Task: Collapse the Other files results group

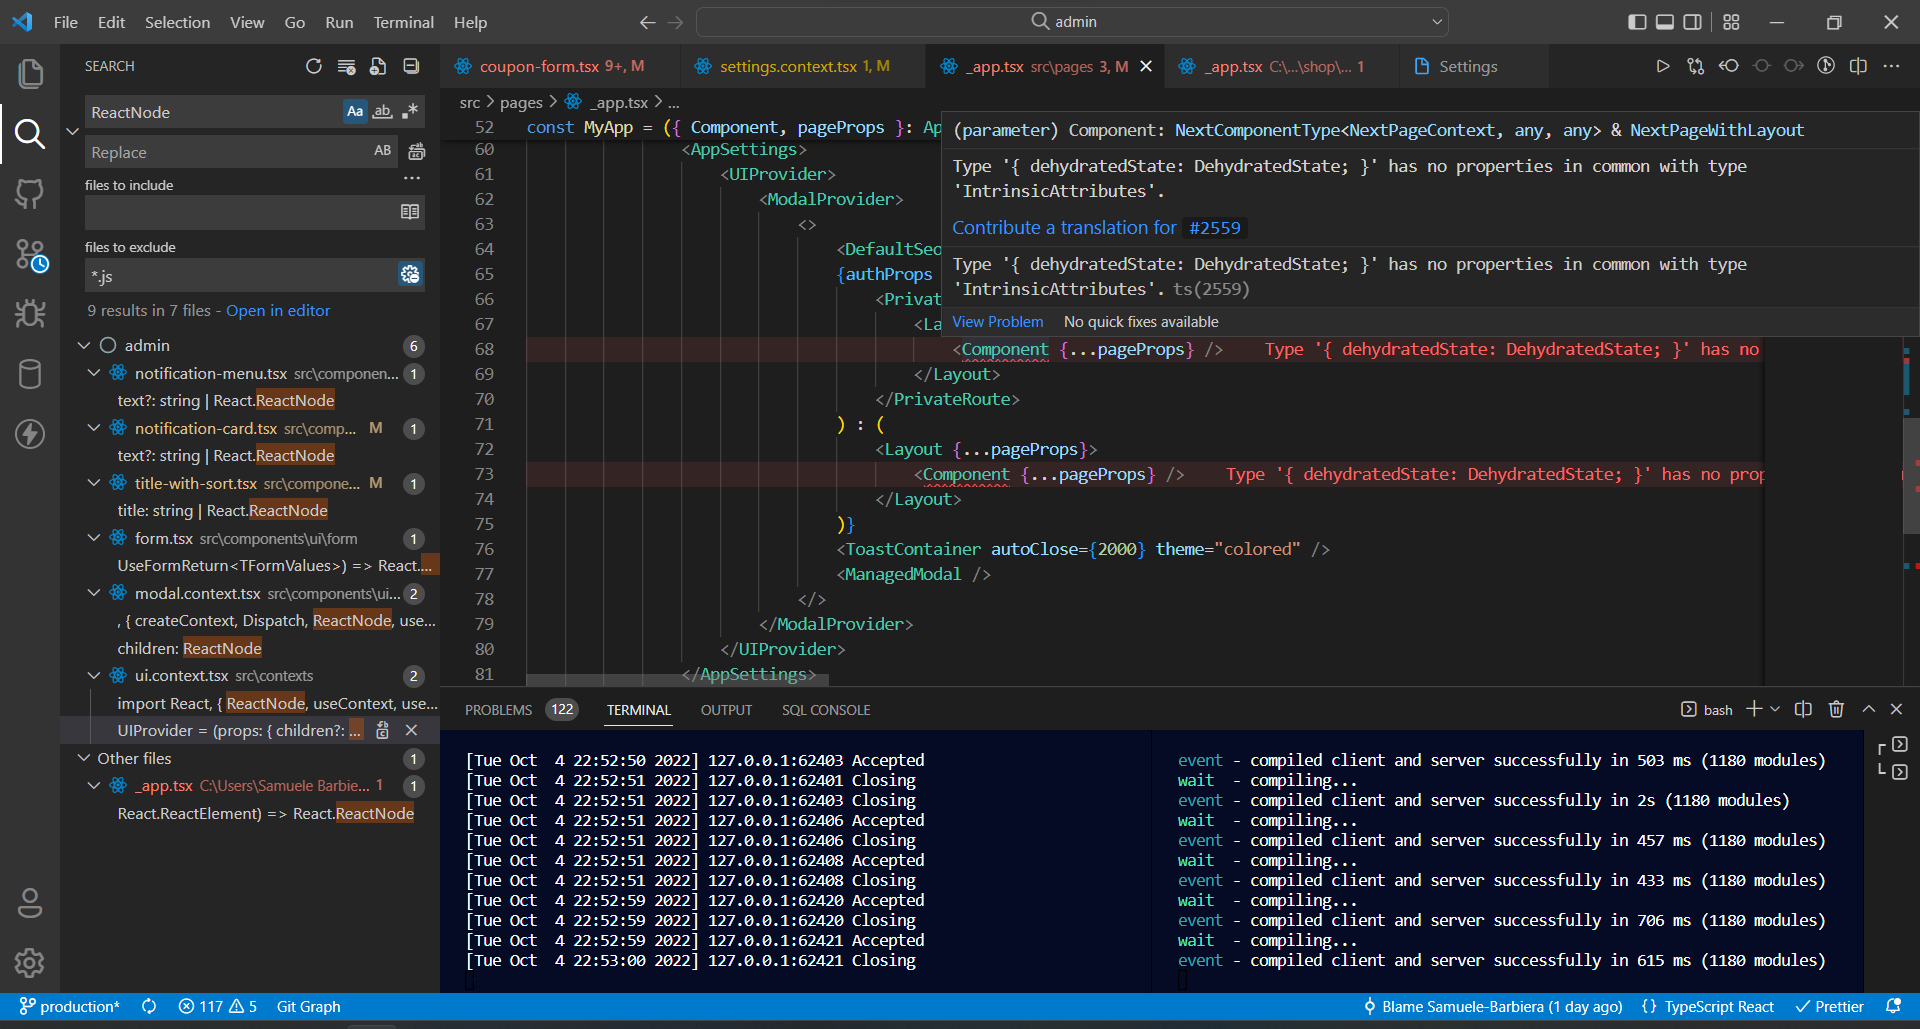Action: pyautogui.click(x=84, y=759)
